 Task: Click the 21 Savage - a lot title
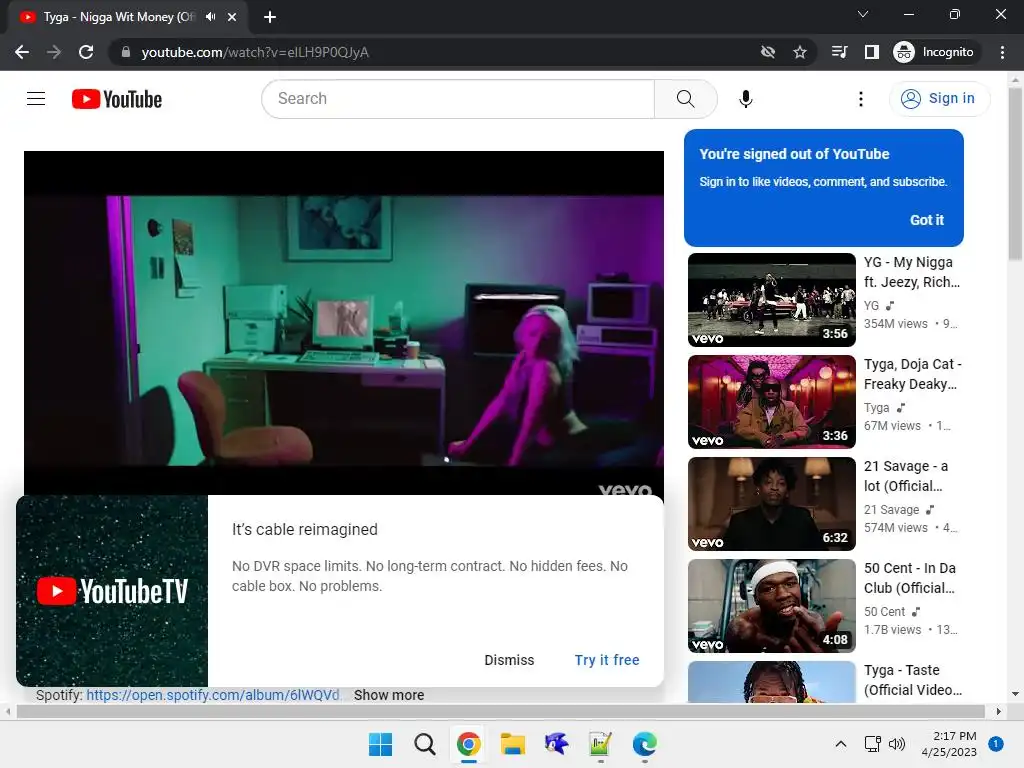pos(906,476)
